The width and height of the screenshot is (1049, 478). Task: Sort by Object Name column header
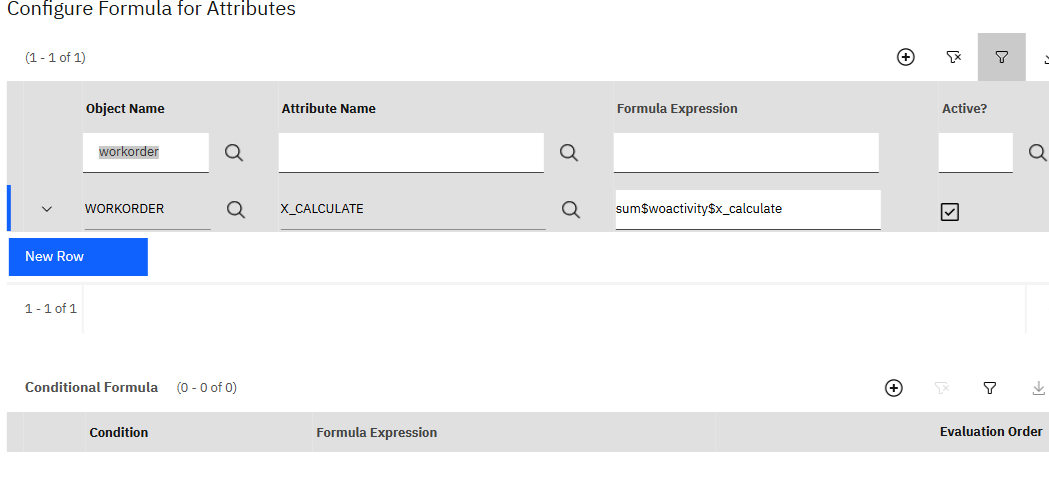point(125,108)
